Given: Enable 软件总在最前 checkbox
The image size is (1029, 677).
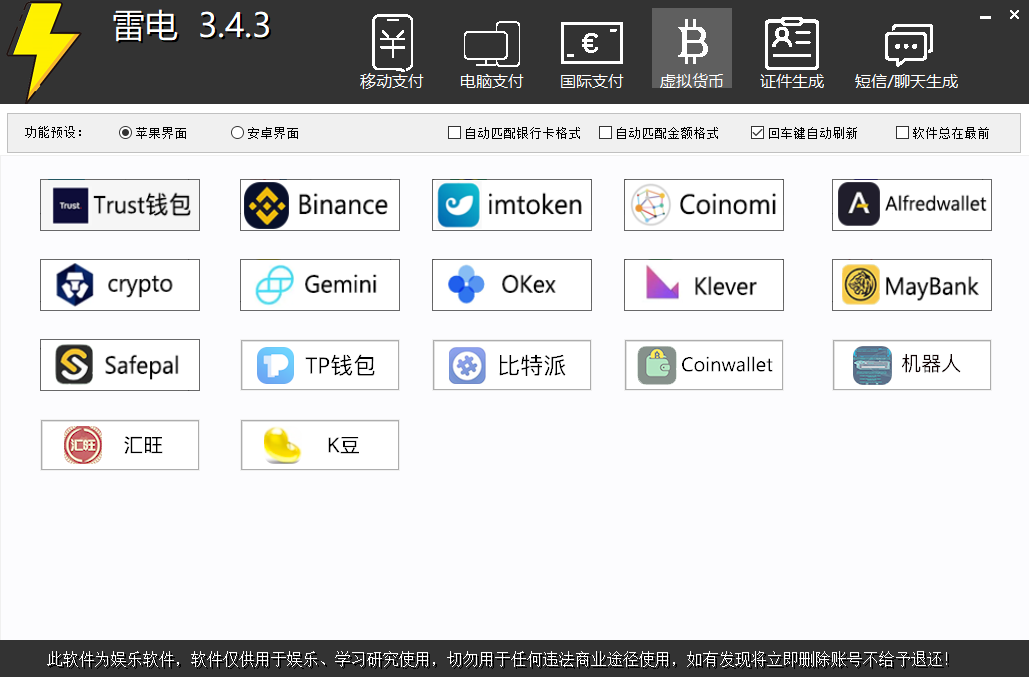Looking at the screenshot, I should 943,133.
